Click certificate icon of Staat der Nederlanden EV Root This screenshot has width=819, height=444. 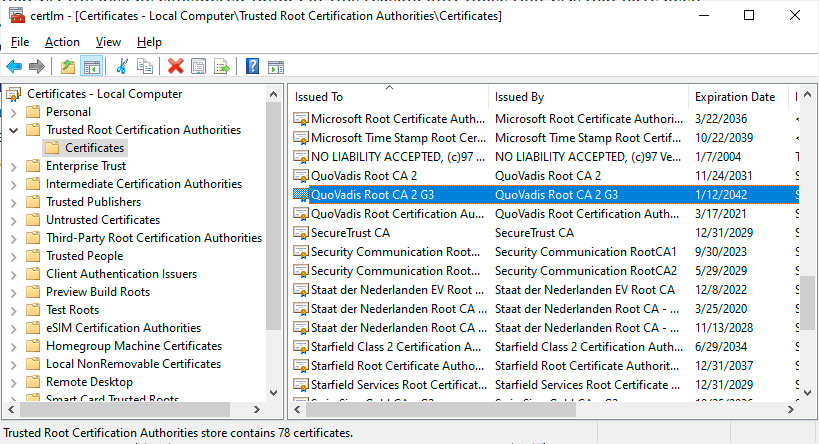click(301, 290)
